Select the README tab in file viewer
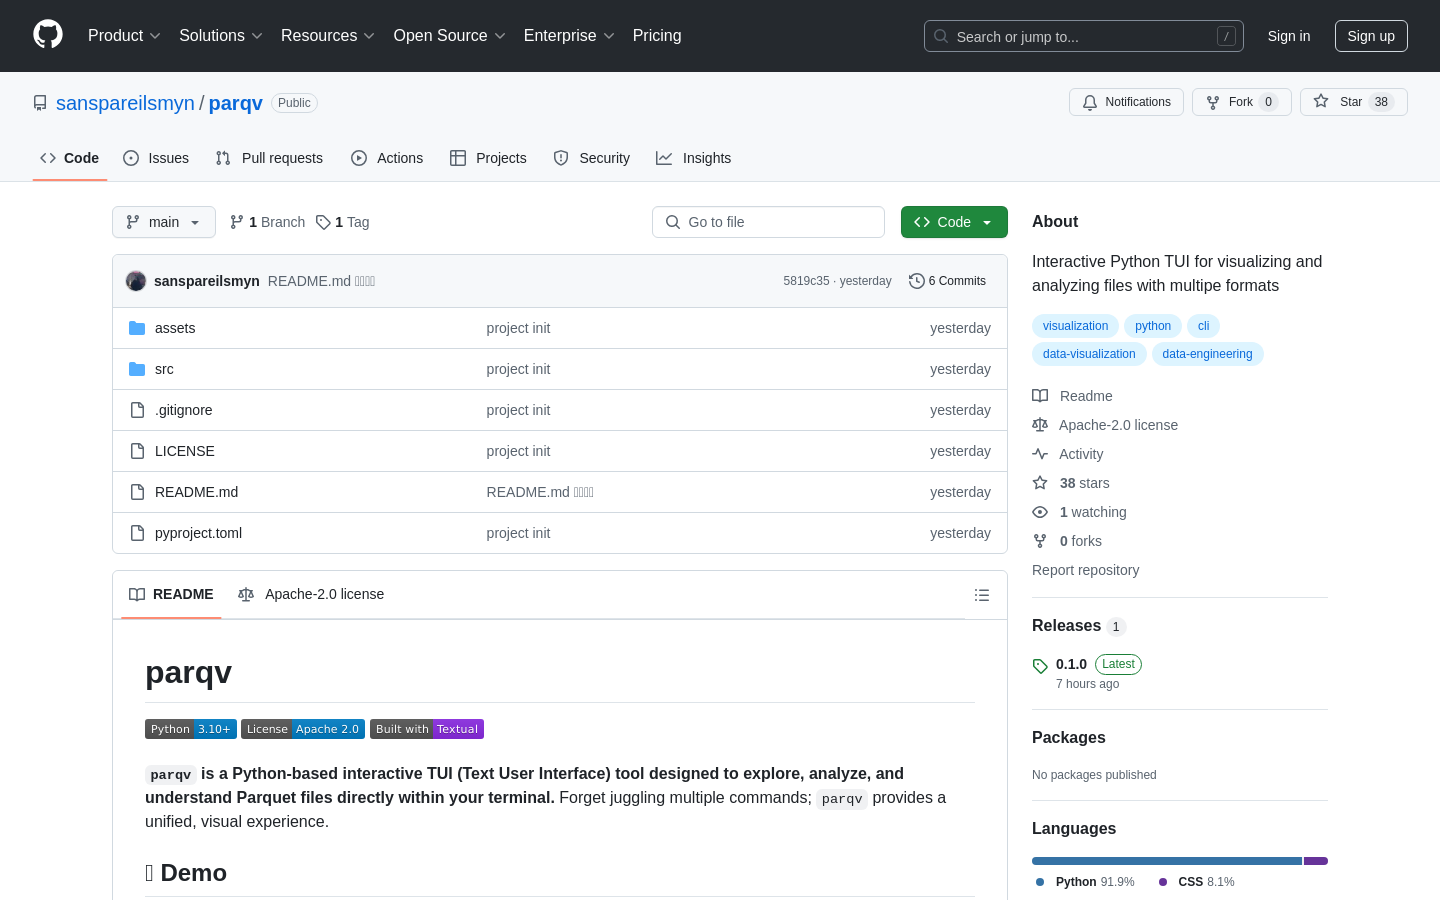This screenshot has height=900, width=1440. pyautogui.click(x=171, y=594)
